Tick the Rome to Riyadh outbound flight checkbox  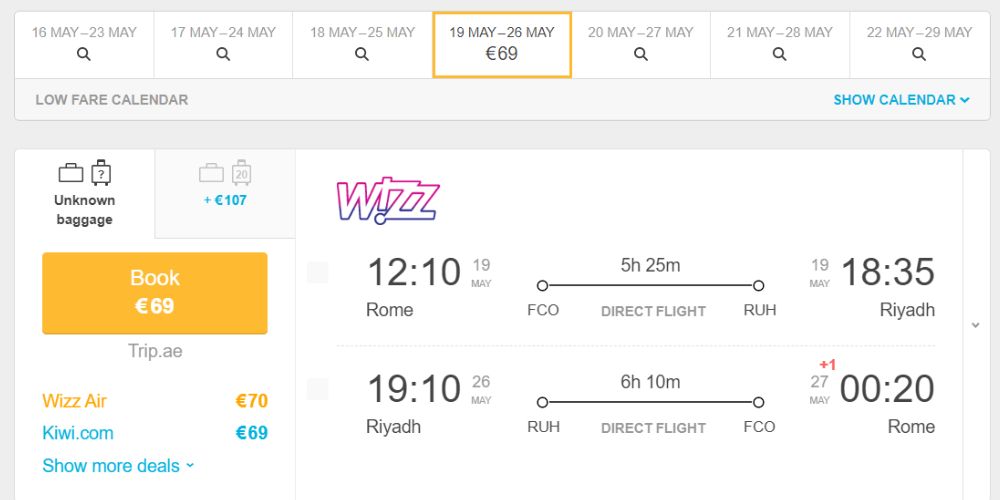pyautogui.click(x=318, y=272)
